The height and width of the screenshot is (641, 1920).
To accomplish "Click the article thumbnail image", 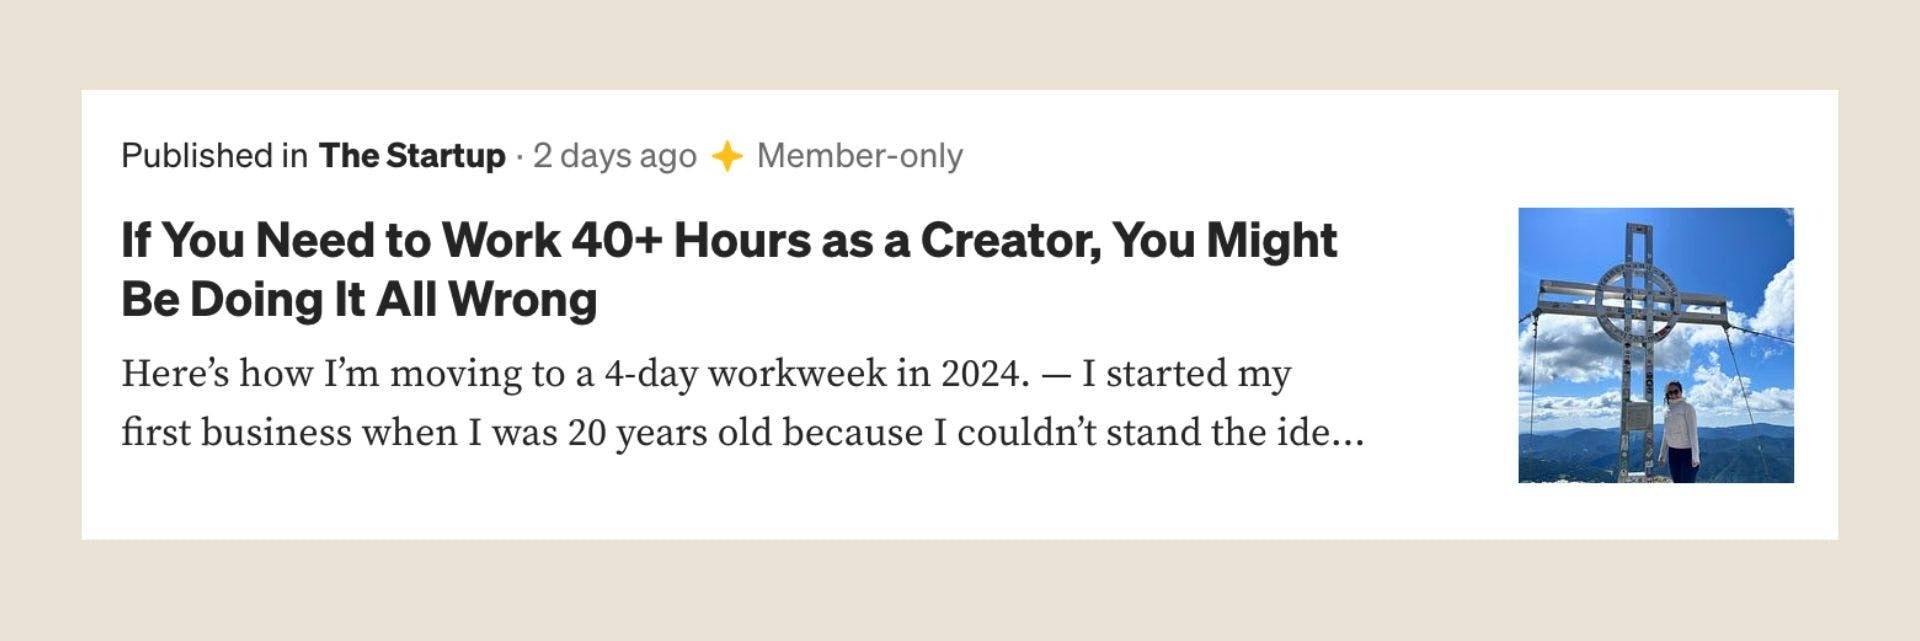I will point(1656,345).
